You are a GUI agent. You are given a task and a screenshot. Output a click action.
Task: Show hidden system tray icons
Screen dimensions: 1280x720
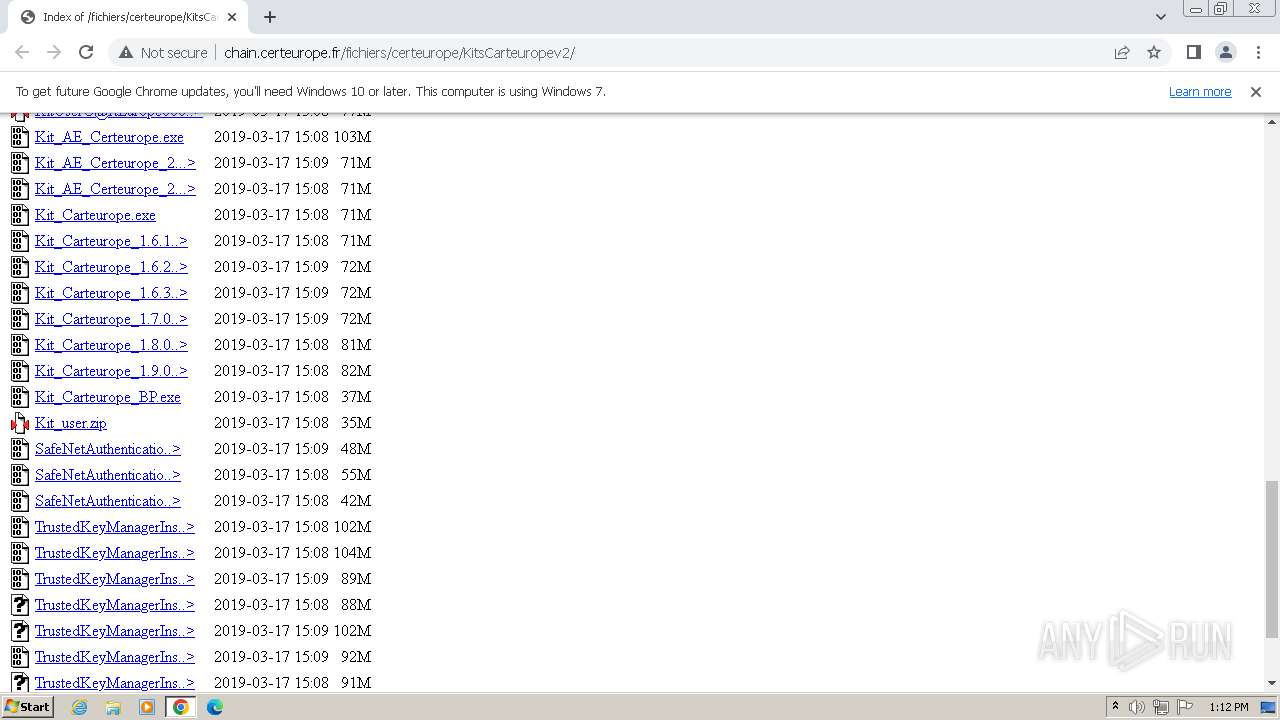tap(1115, 707)
